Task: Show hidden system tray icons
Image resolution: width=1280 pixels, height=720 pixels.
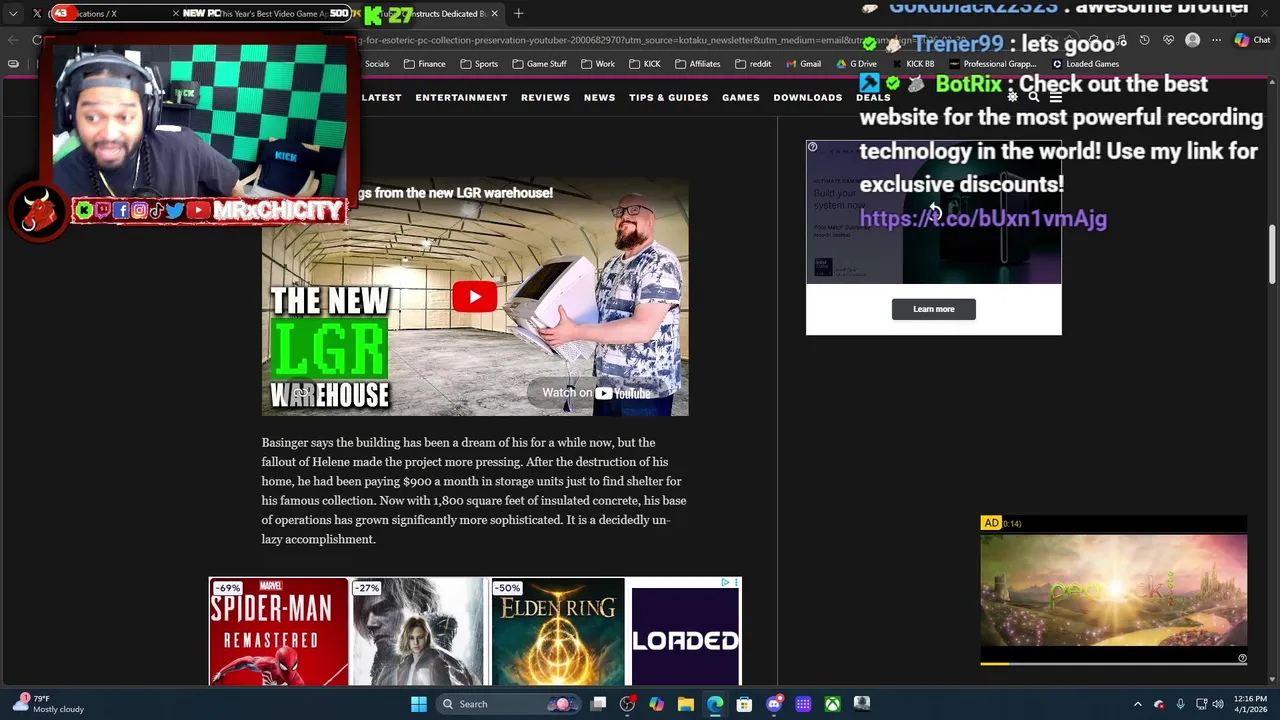Action: point(1137,704)
